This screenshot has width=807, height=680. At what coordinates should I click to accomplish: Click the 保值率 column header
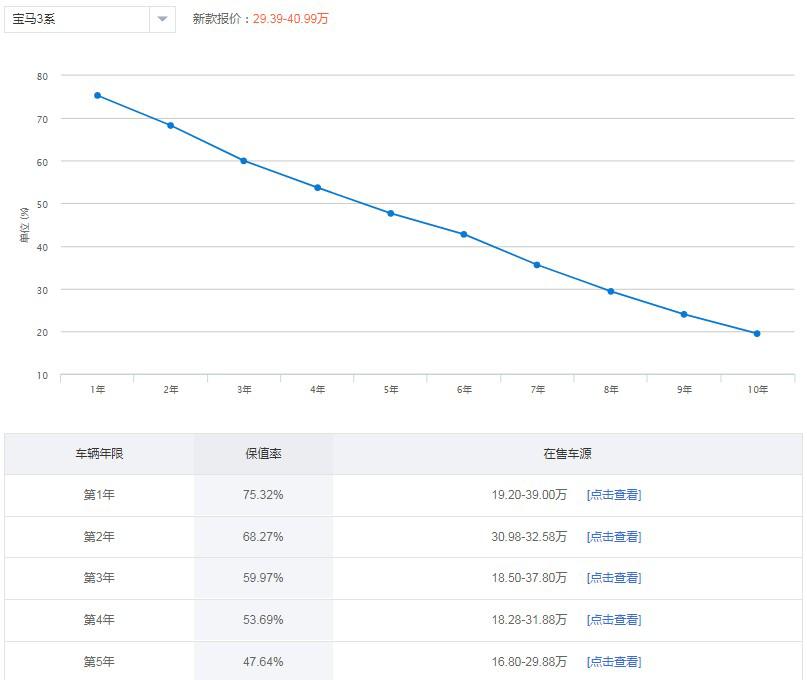pyautogui.click(x=263, y=454)
